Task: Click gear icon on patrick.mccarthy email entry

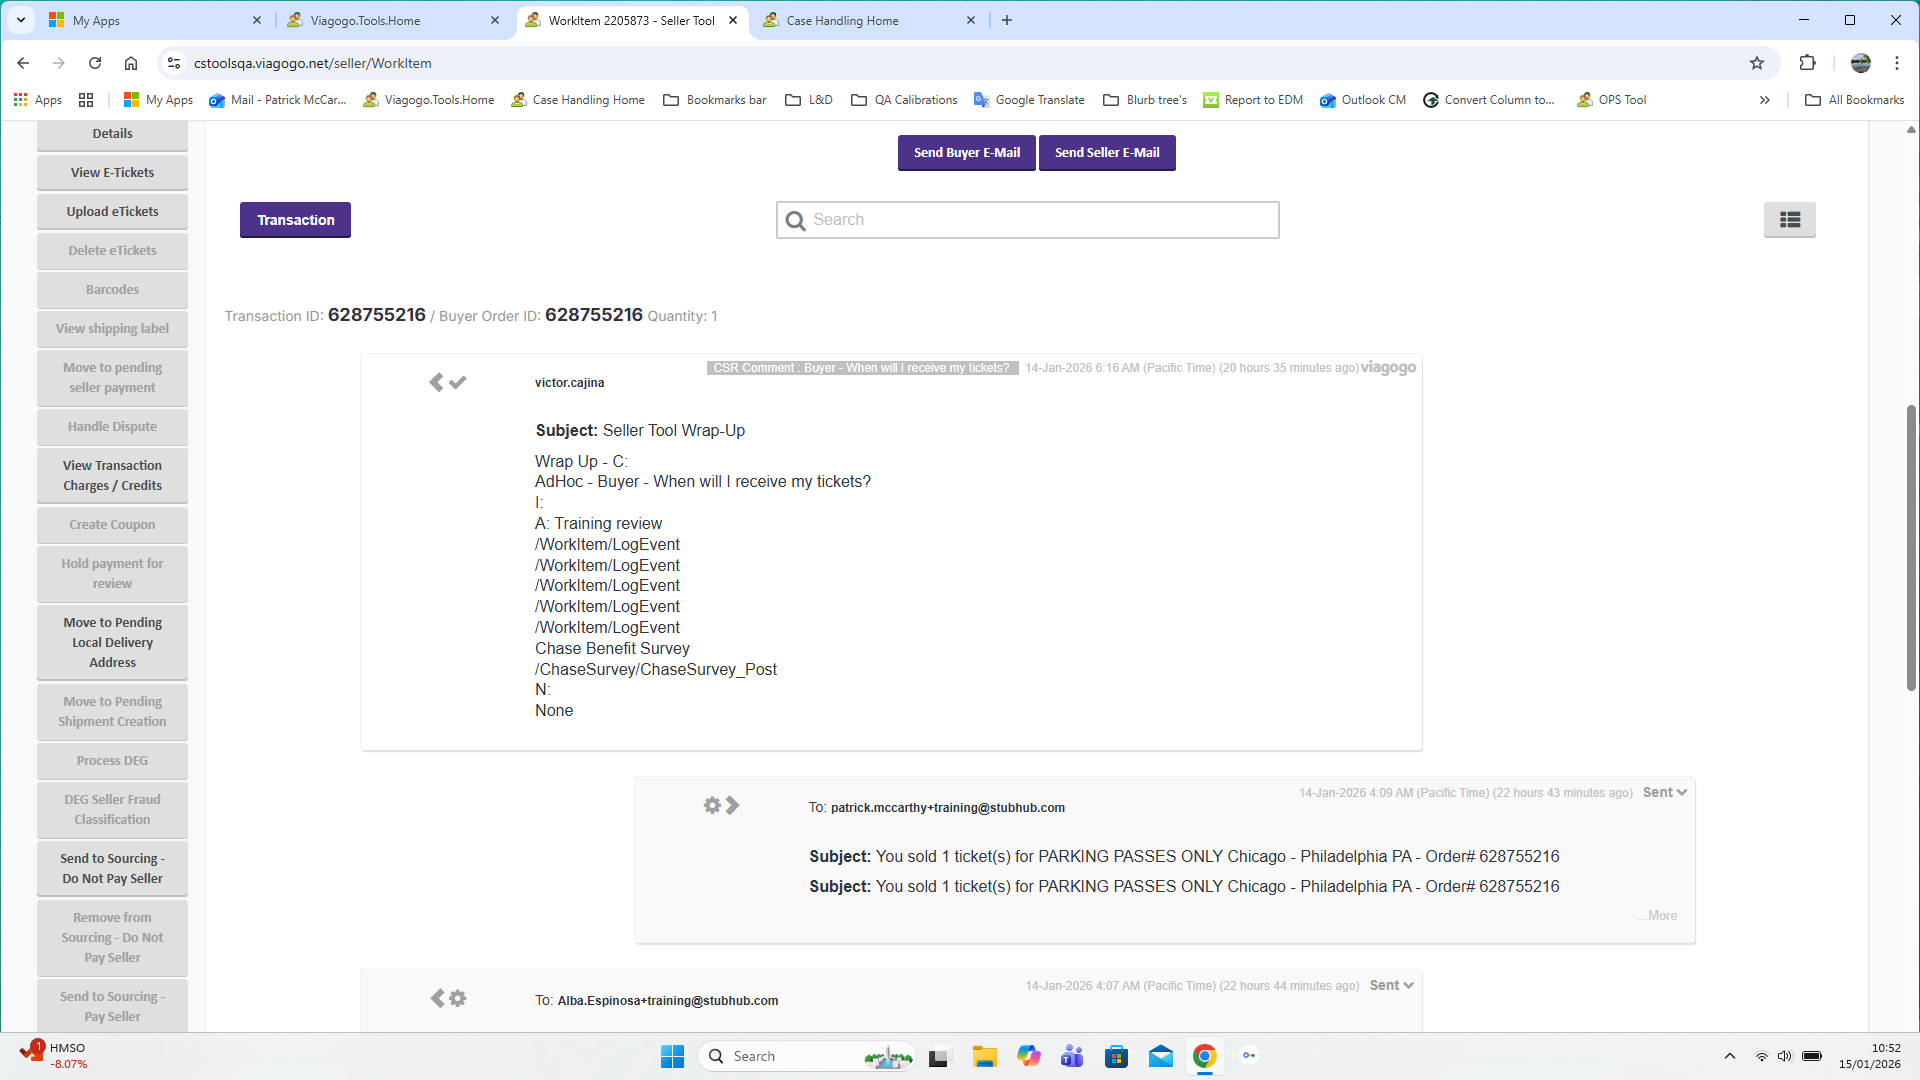Action: click(712, 806)
